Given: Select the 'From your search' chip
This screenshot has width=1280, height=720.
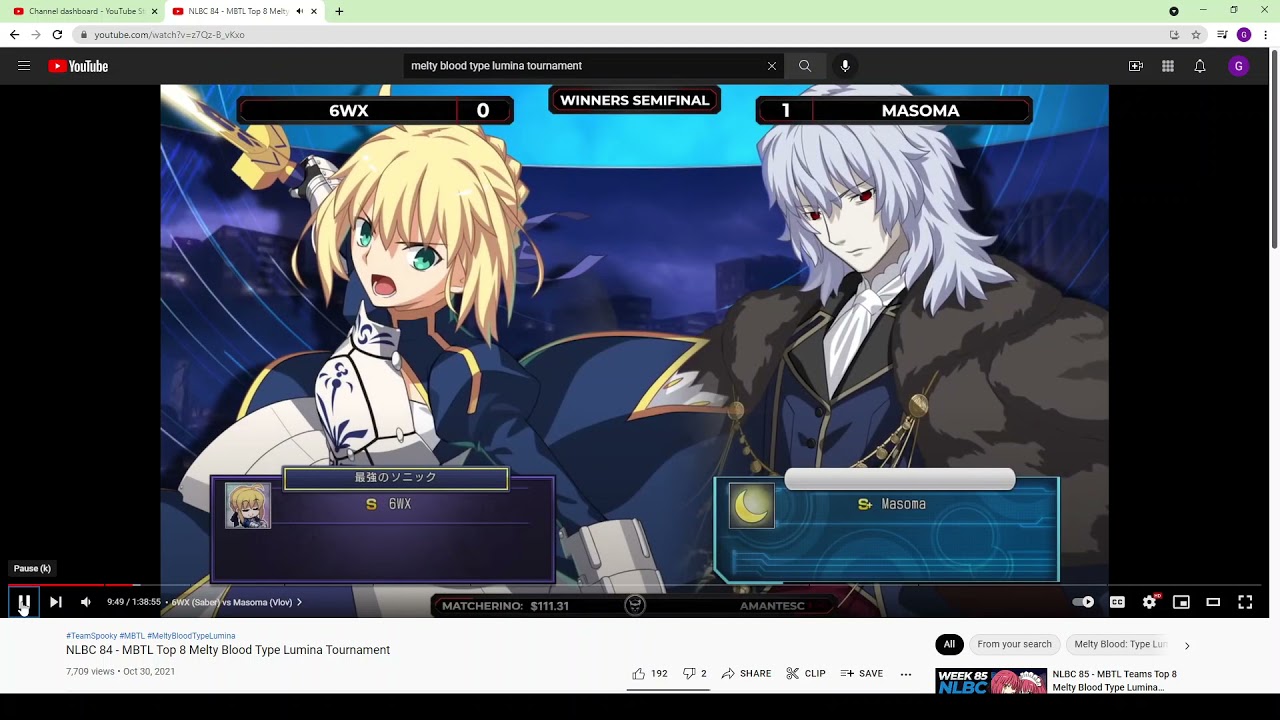Looking at the screenshot, I should tap(1014, 644).
